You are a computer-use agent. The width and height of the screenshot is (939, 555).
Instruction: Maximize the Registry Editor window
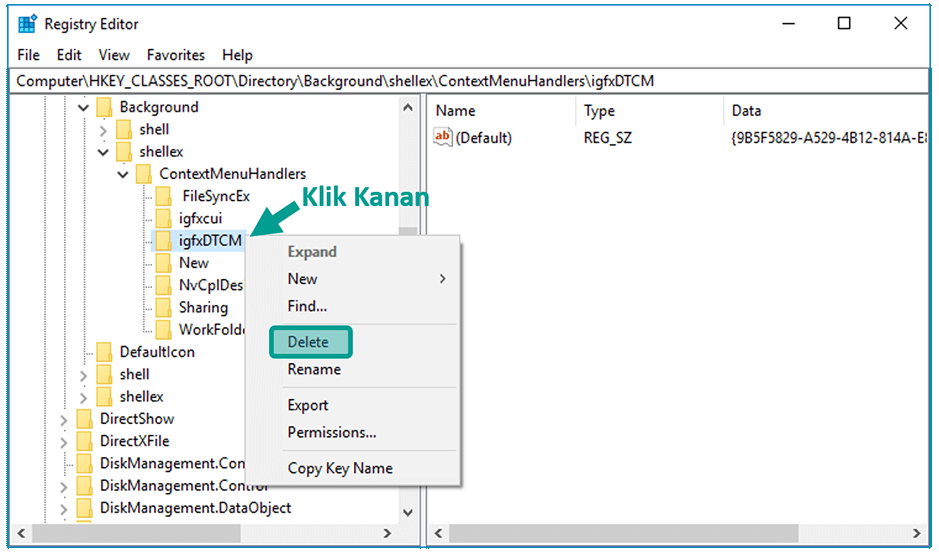point(844,23)
